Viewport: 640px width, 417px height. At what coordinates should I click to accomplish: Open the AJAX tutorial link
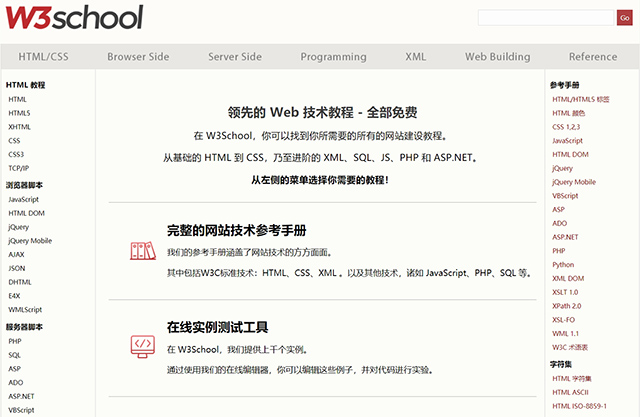click(x=16, y=255)
